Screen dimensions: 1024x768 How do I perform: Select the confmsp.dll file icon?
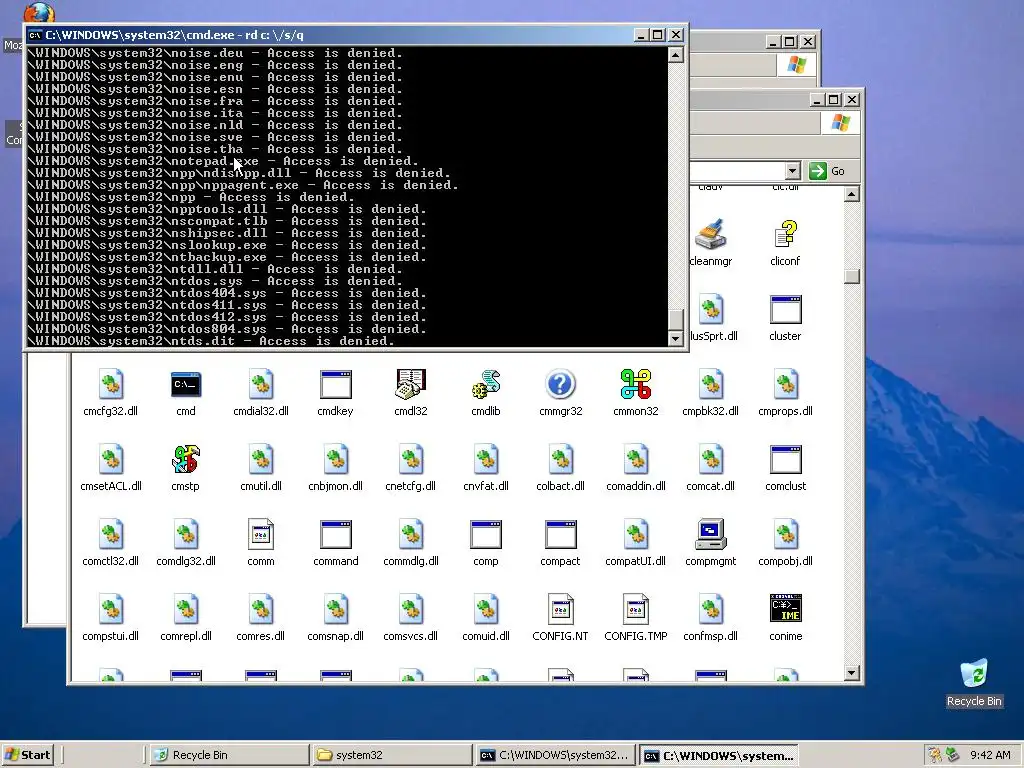click(x=711, y=609)
